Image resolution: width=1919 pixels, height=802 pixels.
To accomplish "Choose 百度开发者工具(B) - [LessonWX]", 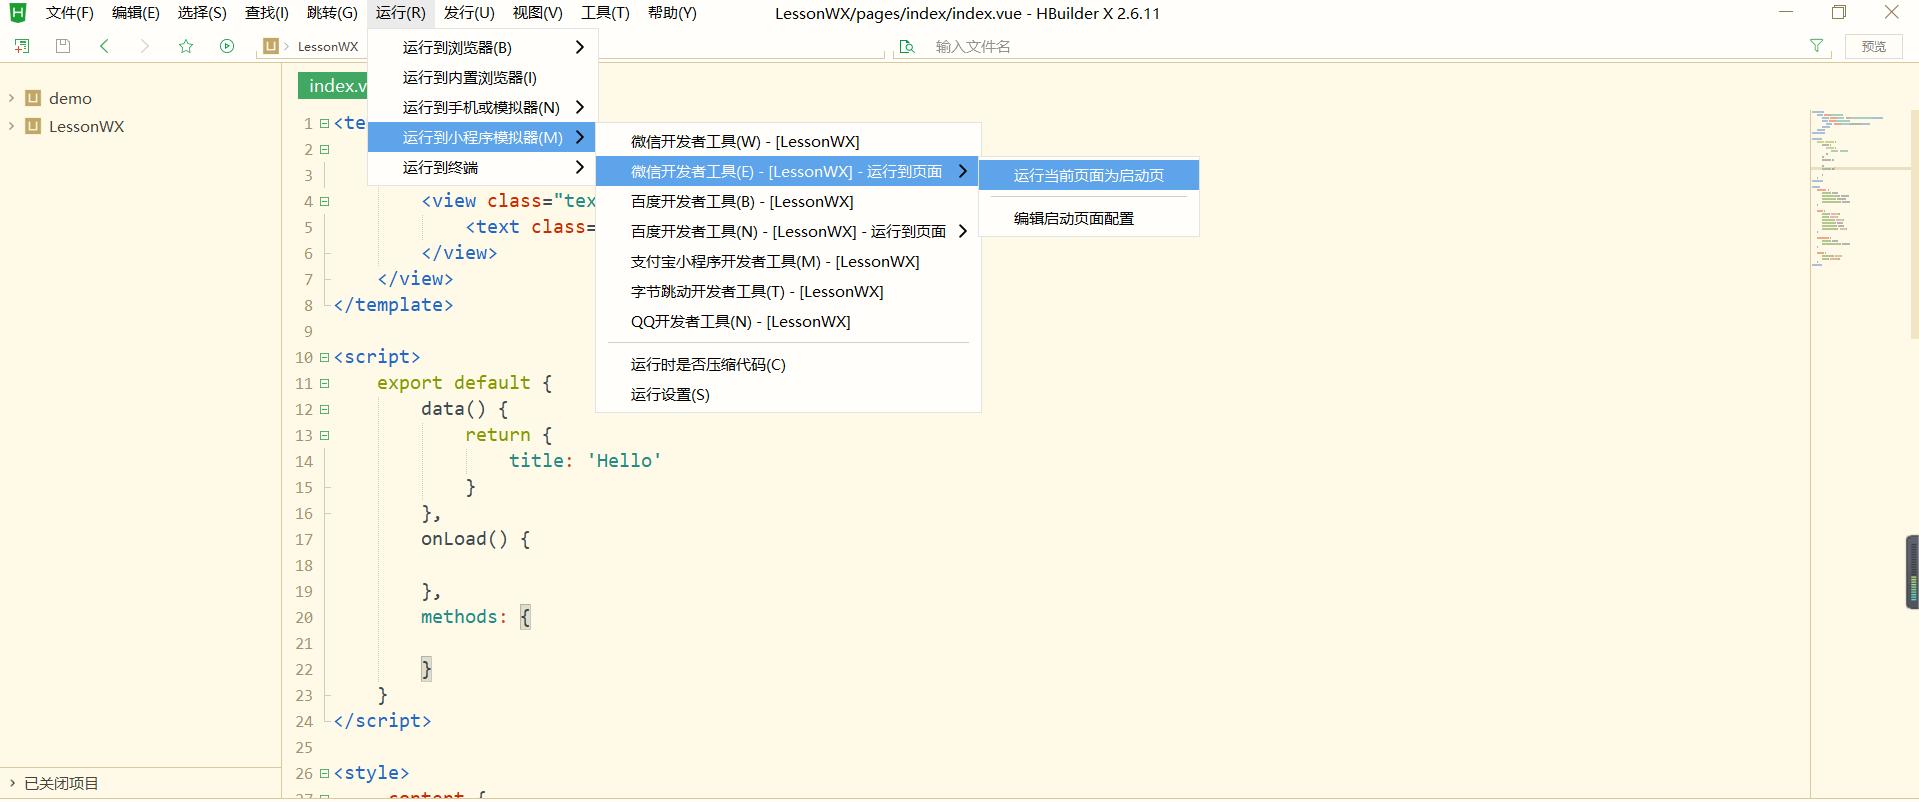I will pos(788,201).
